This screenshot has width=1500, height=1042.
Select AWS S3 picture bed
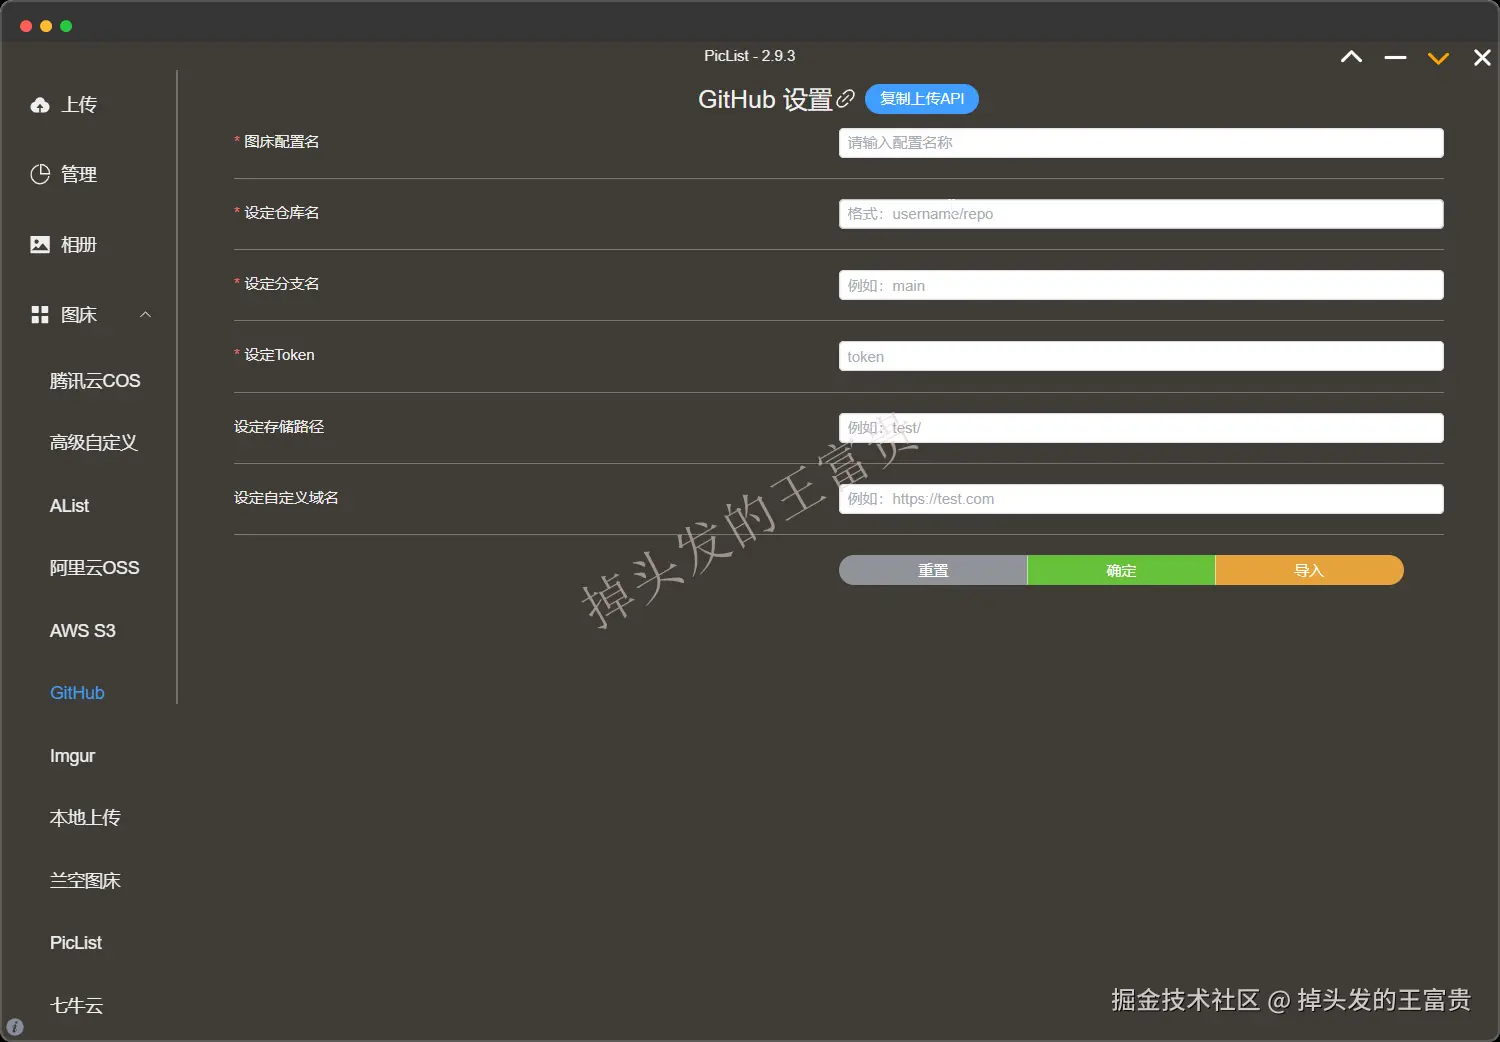click(x=83, y=631)
